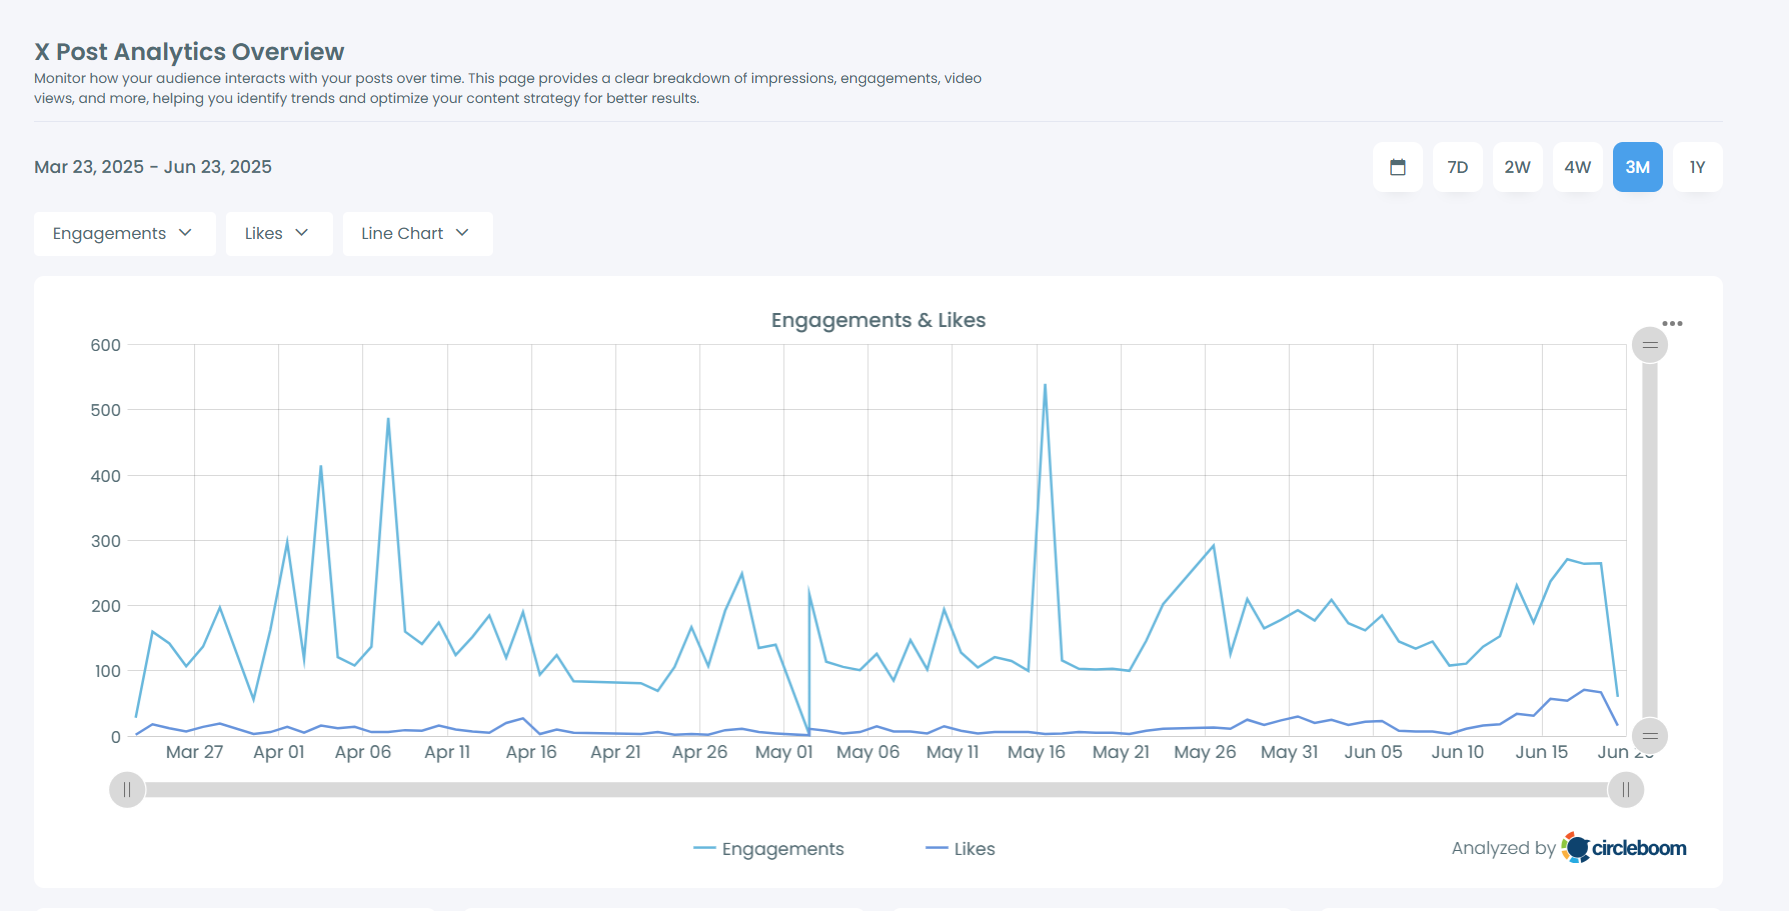
Task: Select the 2W range button
Action: [1517, 167]
